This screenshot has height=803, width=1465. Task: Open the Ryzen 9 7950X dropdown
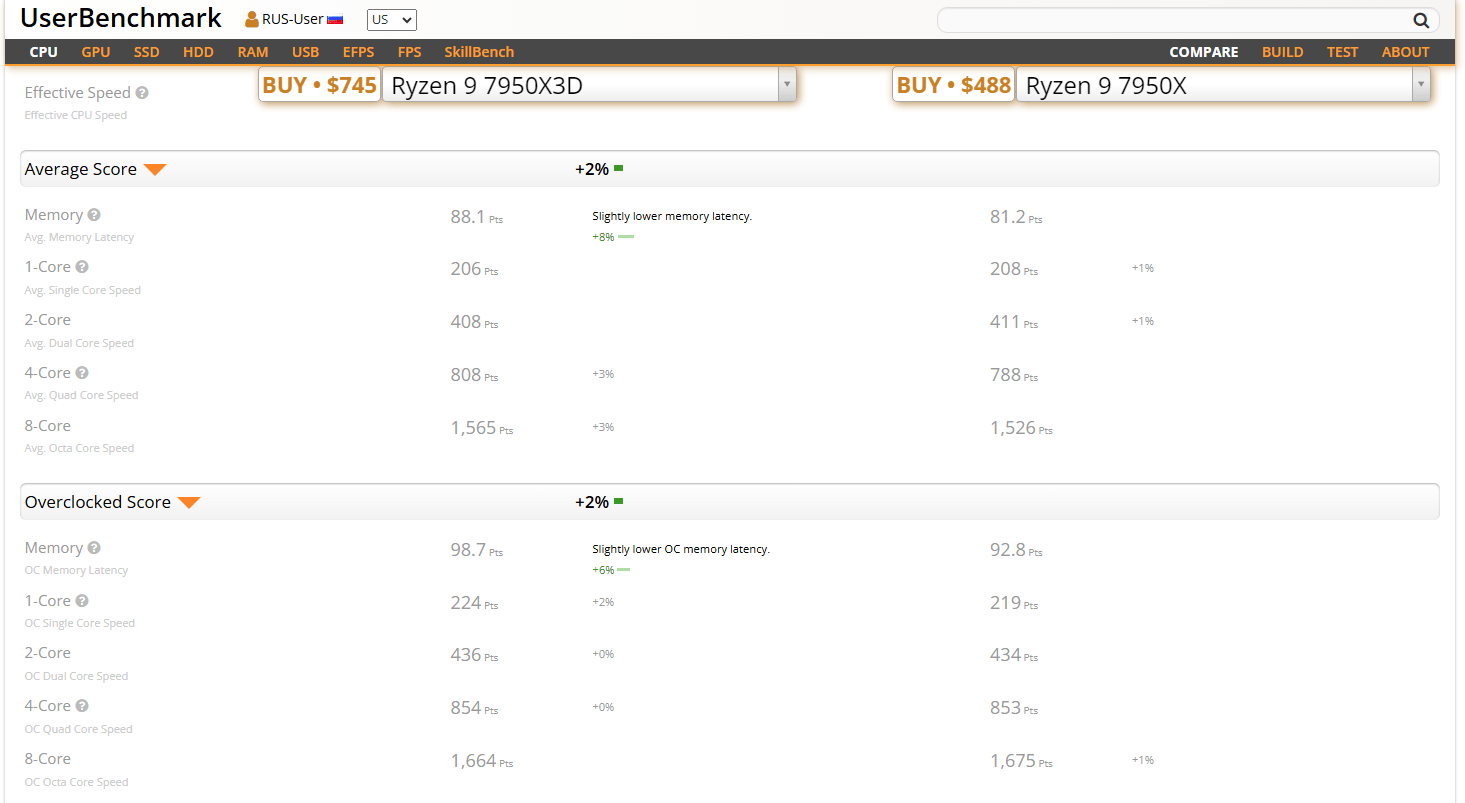click(1420, 86)
